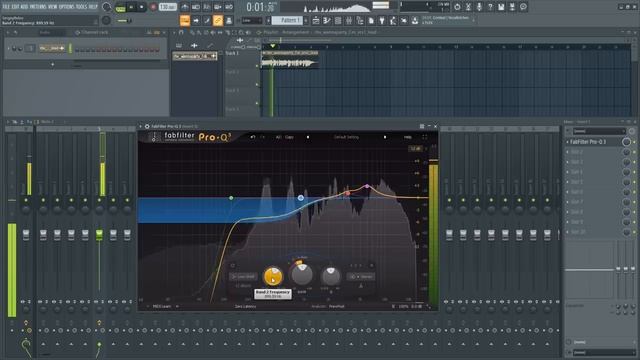This screenshot has width=640, height=360.
Task: Open the PATTERNS menu
Action: [x=39, y=7]
